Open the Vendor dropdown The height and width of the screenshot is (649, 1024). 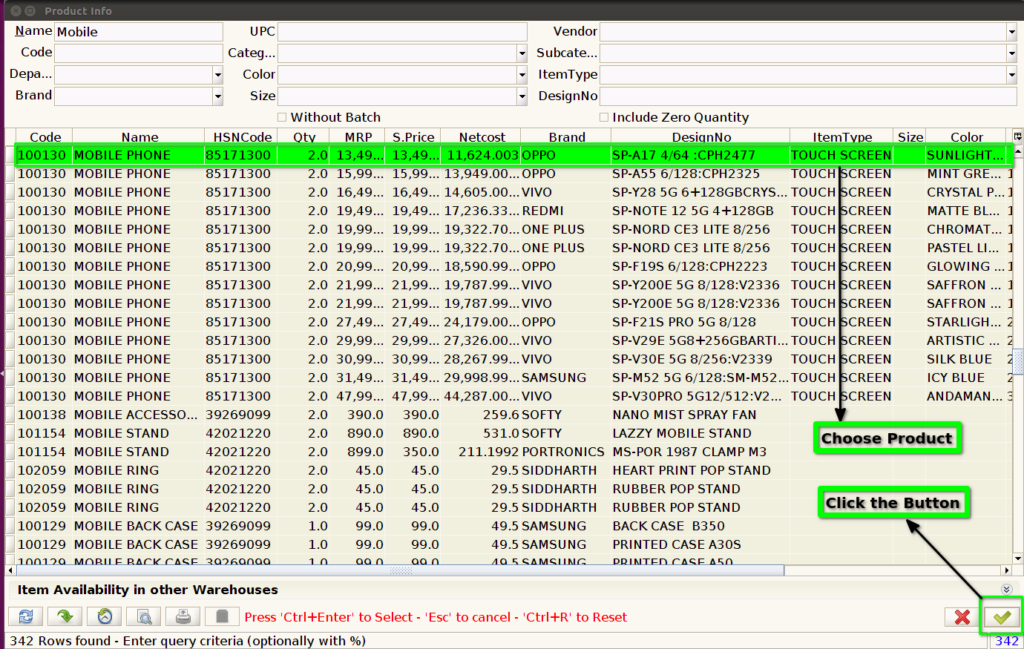coord(1012,31)
